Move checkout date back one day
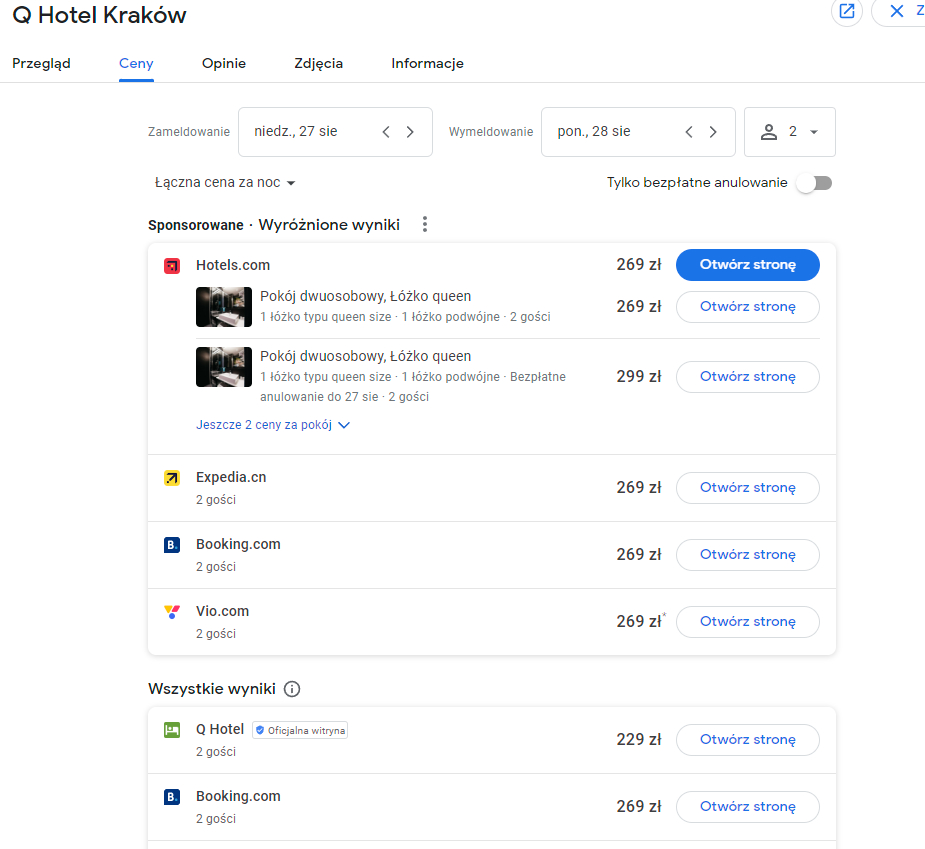The width and height of the screenshot is (925, 849). pyautogui.click(x=688, y=132)
